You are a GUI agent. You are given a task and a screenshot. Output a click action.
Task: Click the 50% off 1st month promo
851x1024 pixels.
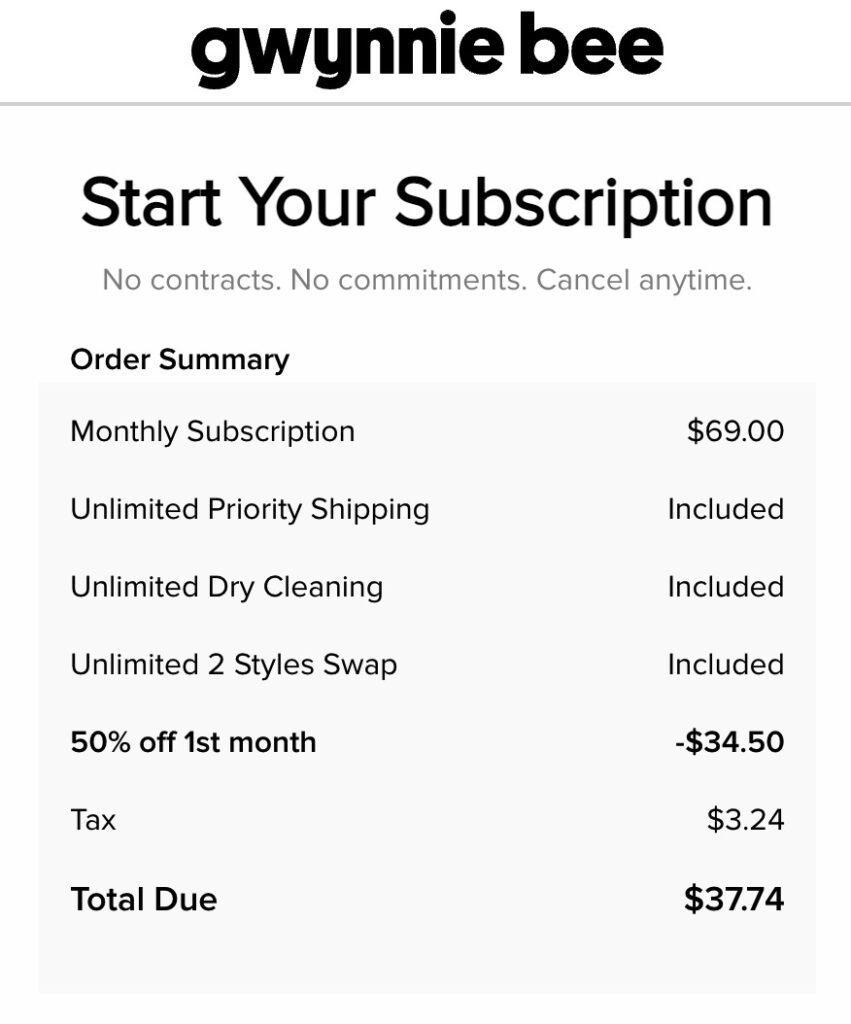click(193, 742)
